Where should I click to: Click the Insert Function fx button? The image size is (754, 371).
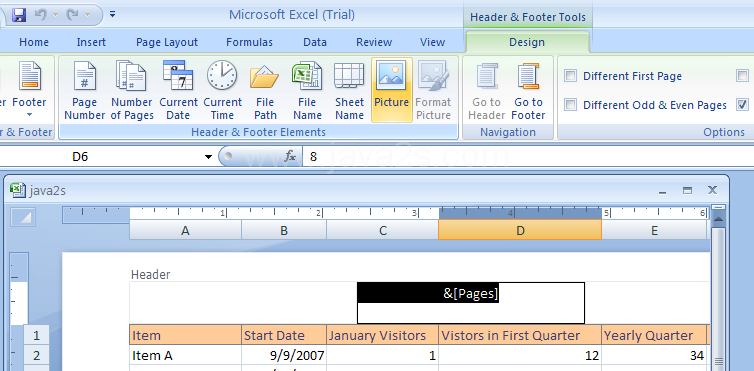pyautogui.click(x=290, y=156)
